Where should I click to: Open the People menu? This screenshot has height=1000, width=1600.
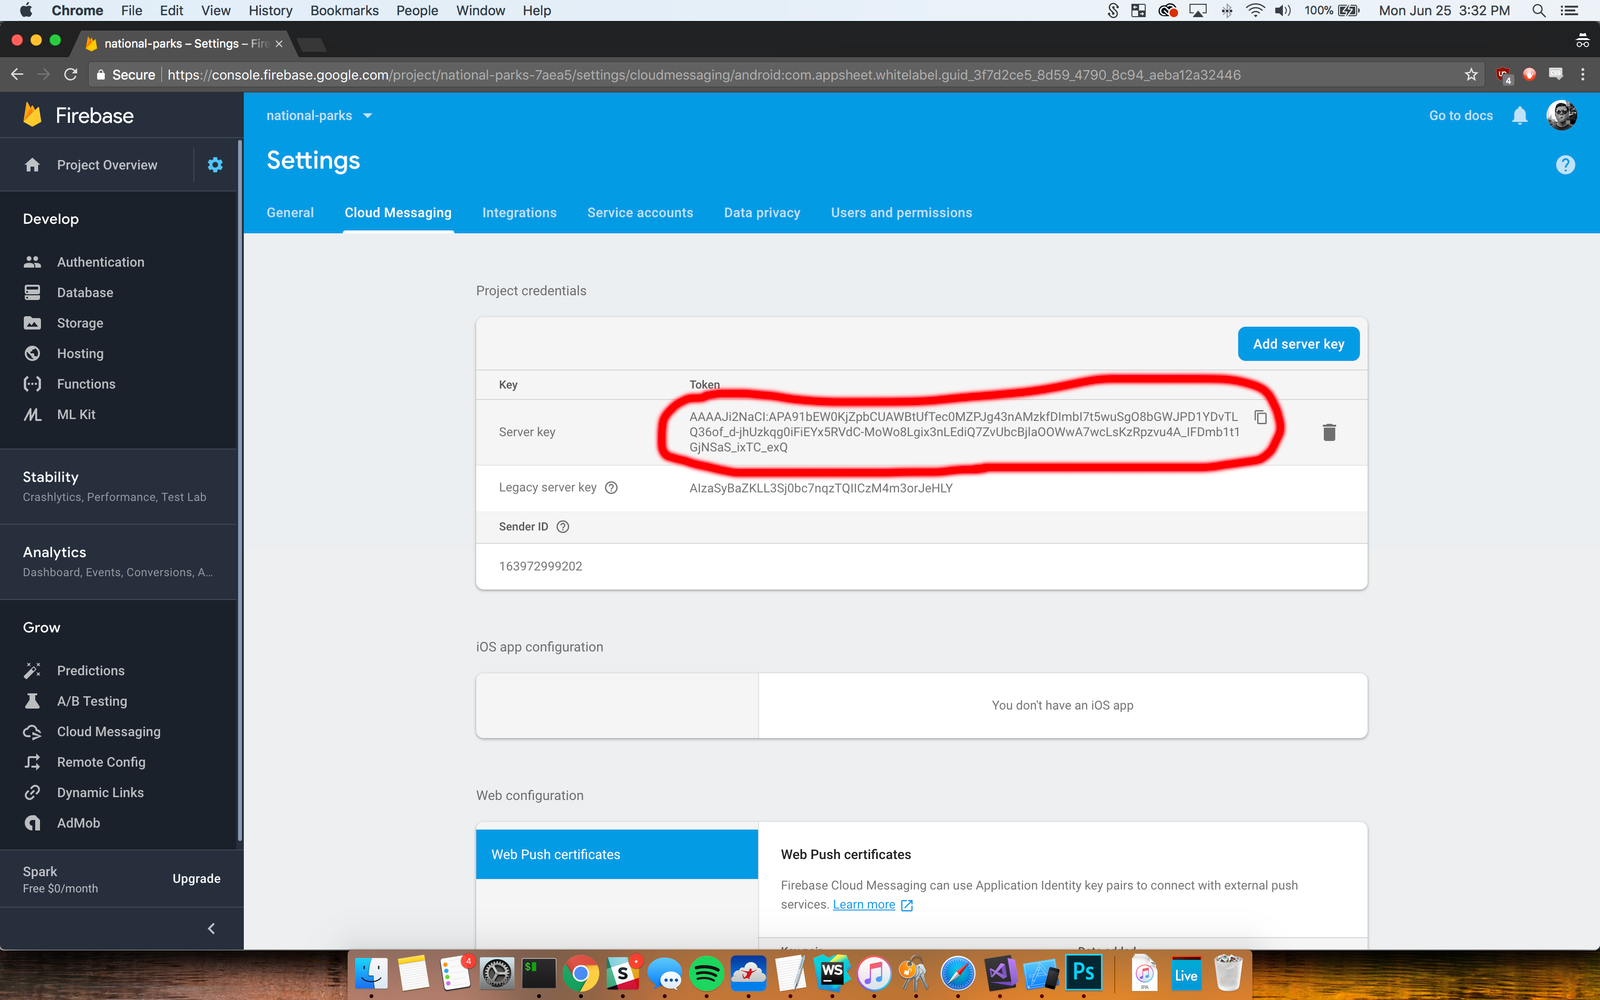(x=417, y=10)
